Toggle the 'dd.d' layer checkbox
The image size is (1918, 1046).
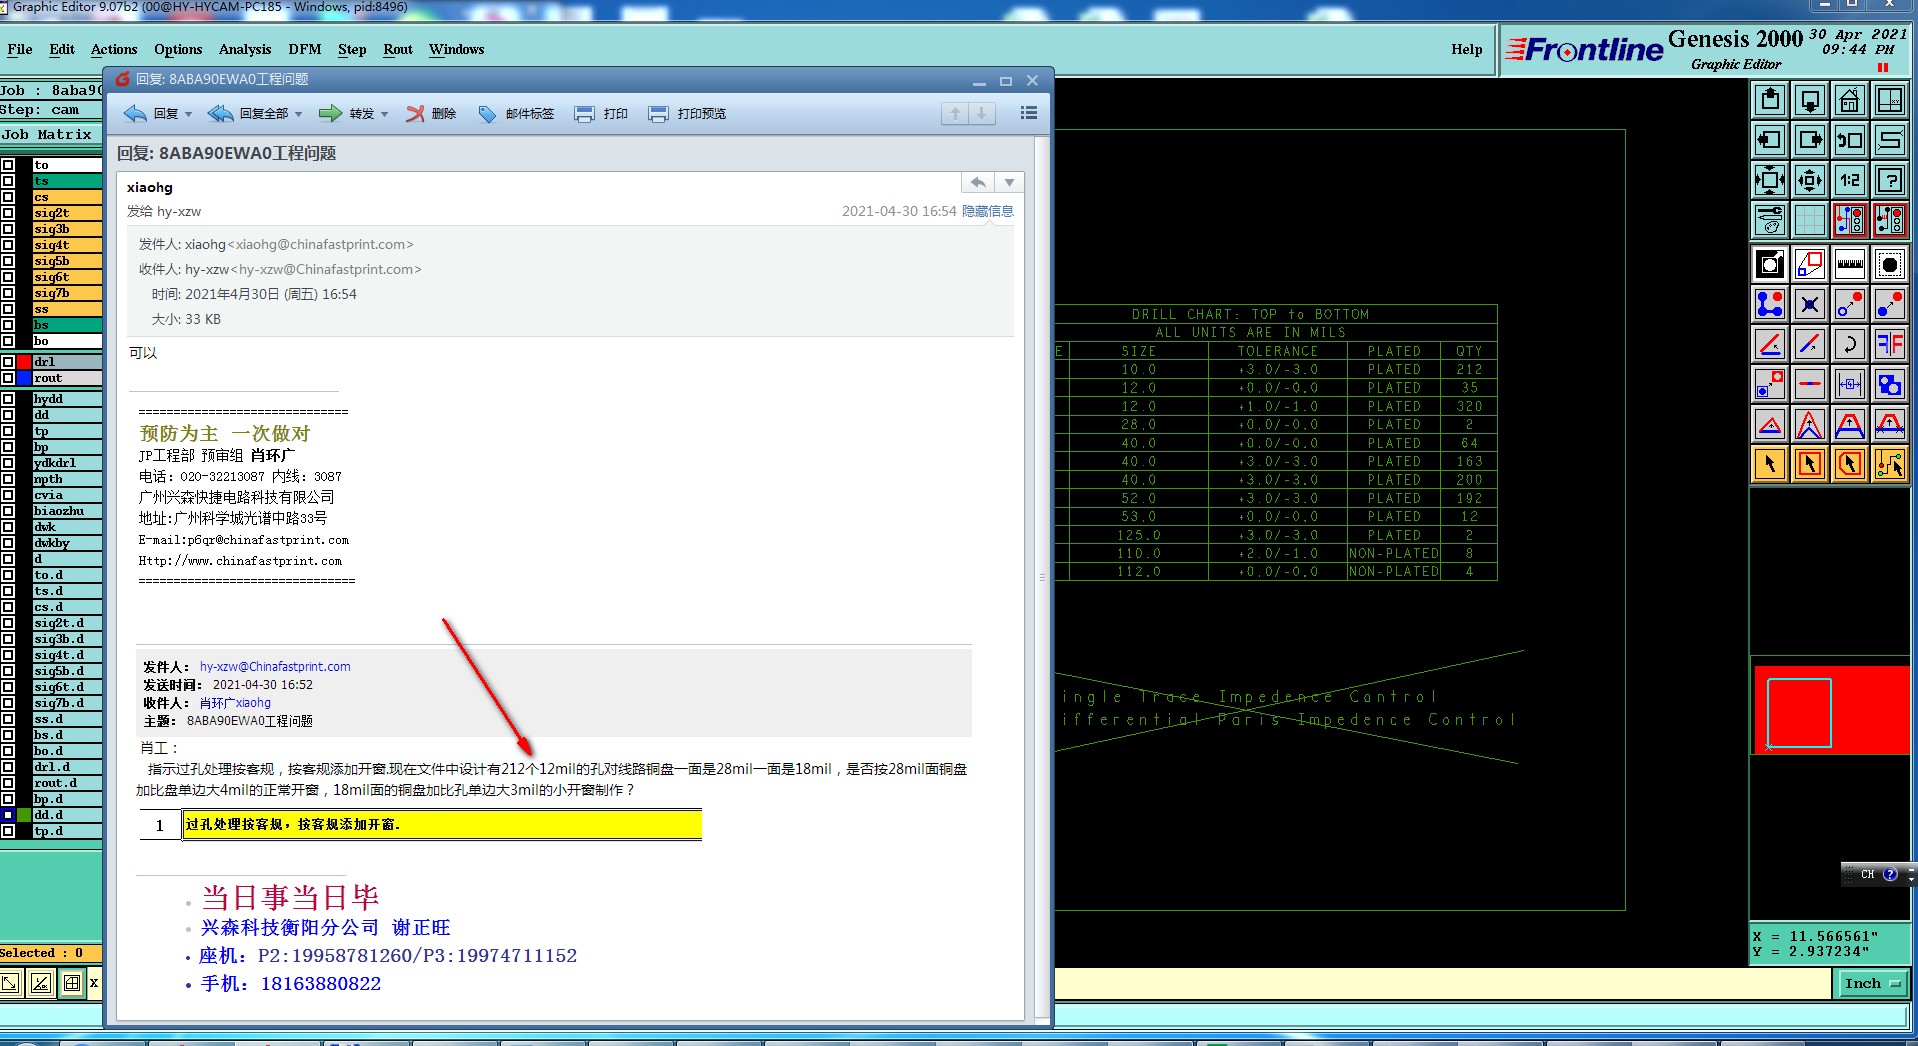pyautogui.click(x=8, y=815)
